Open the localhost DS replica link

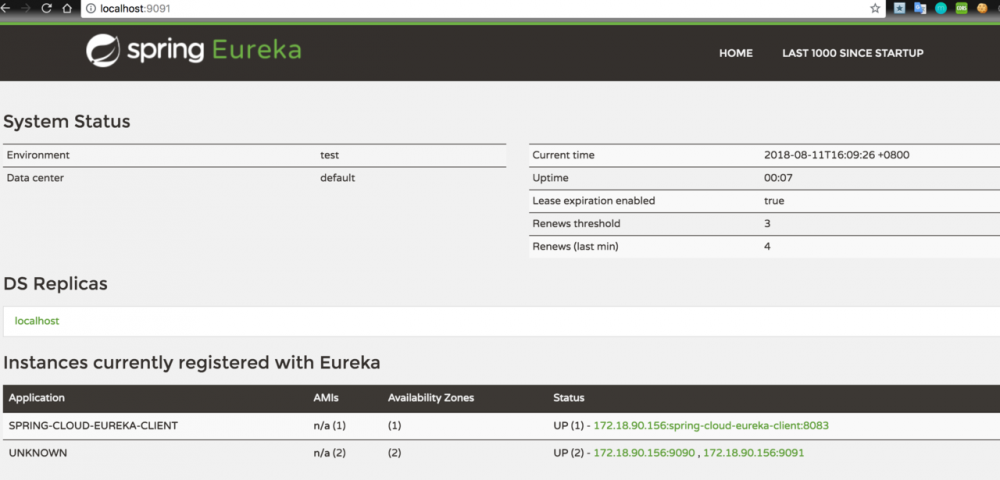(x=37, y=321)
